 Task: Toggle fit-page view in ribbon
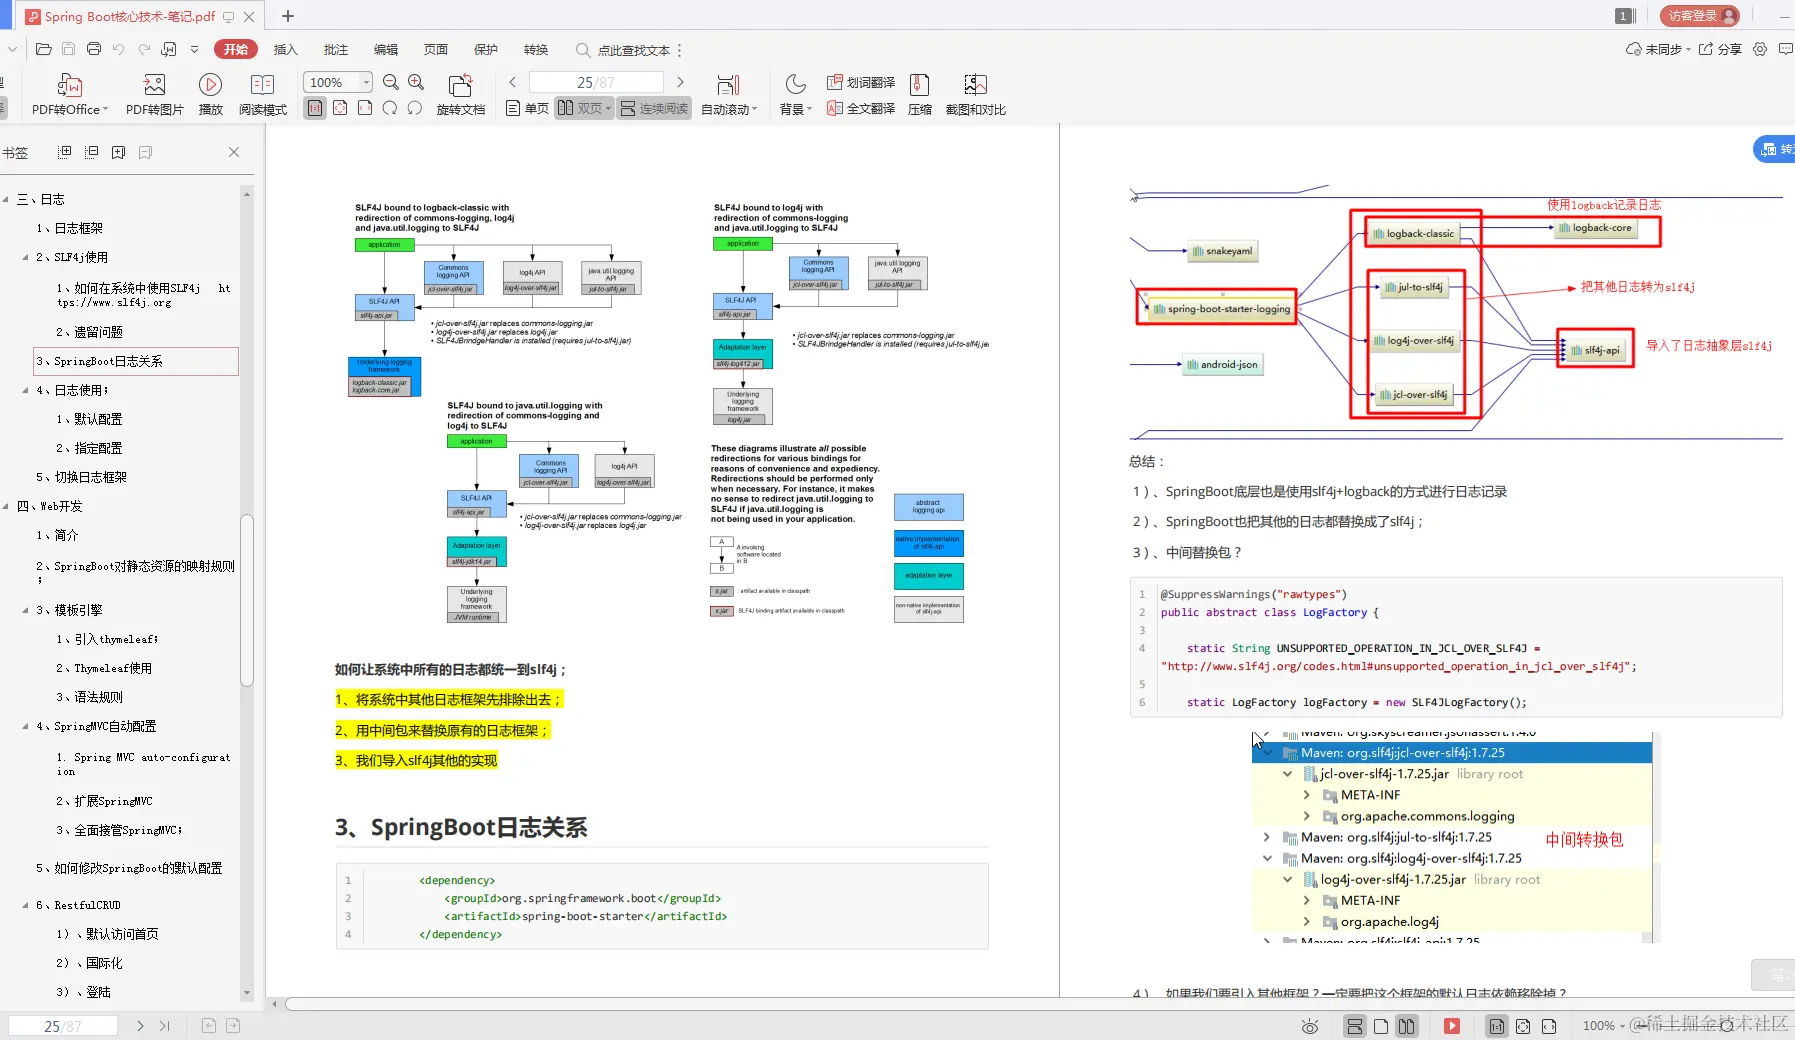click(340, 108)
